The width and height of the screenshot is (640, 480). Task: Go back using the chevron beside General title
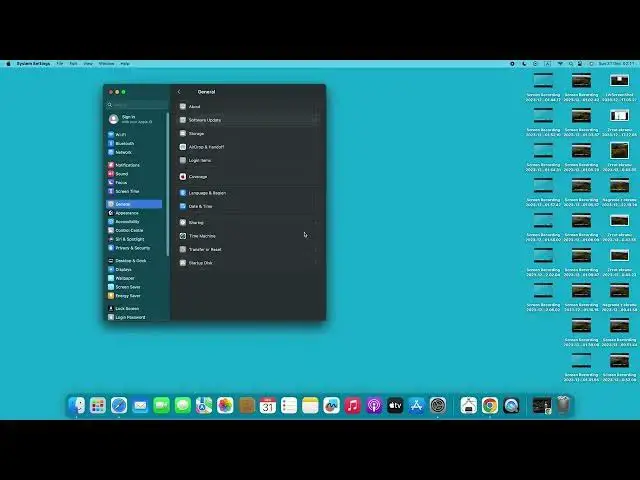pos(179,92)
